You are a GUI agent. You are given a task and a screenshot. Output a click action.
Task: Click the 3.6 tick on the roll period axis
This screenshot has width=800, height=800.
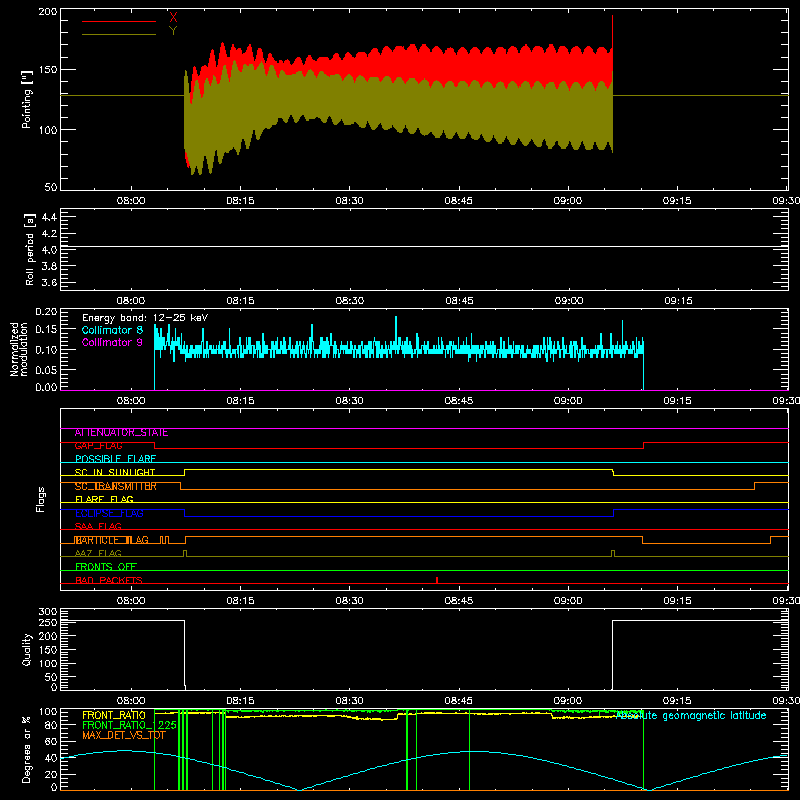click(49, 283)
